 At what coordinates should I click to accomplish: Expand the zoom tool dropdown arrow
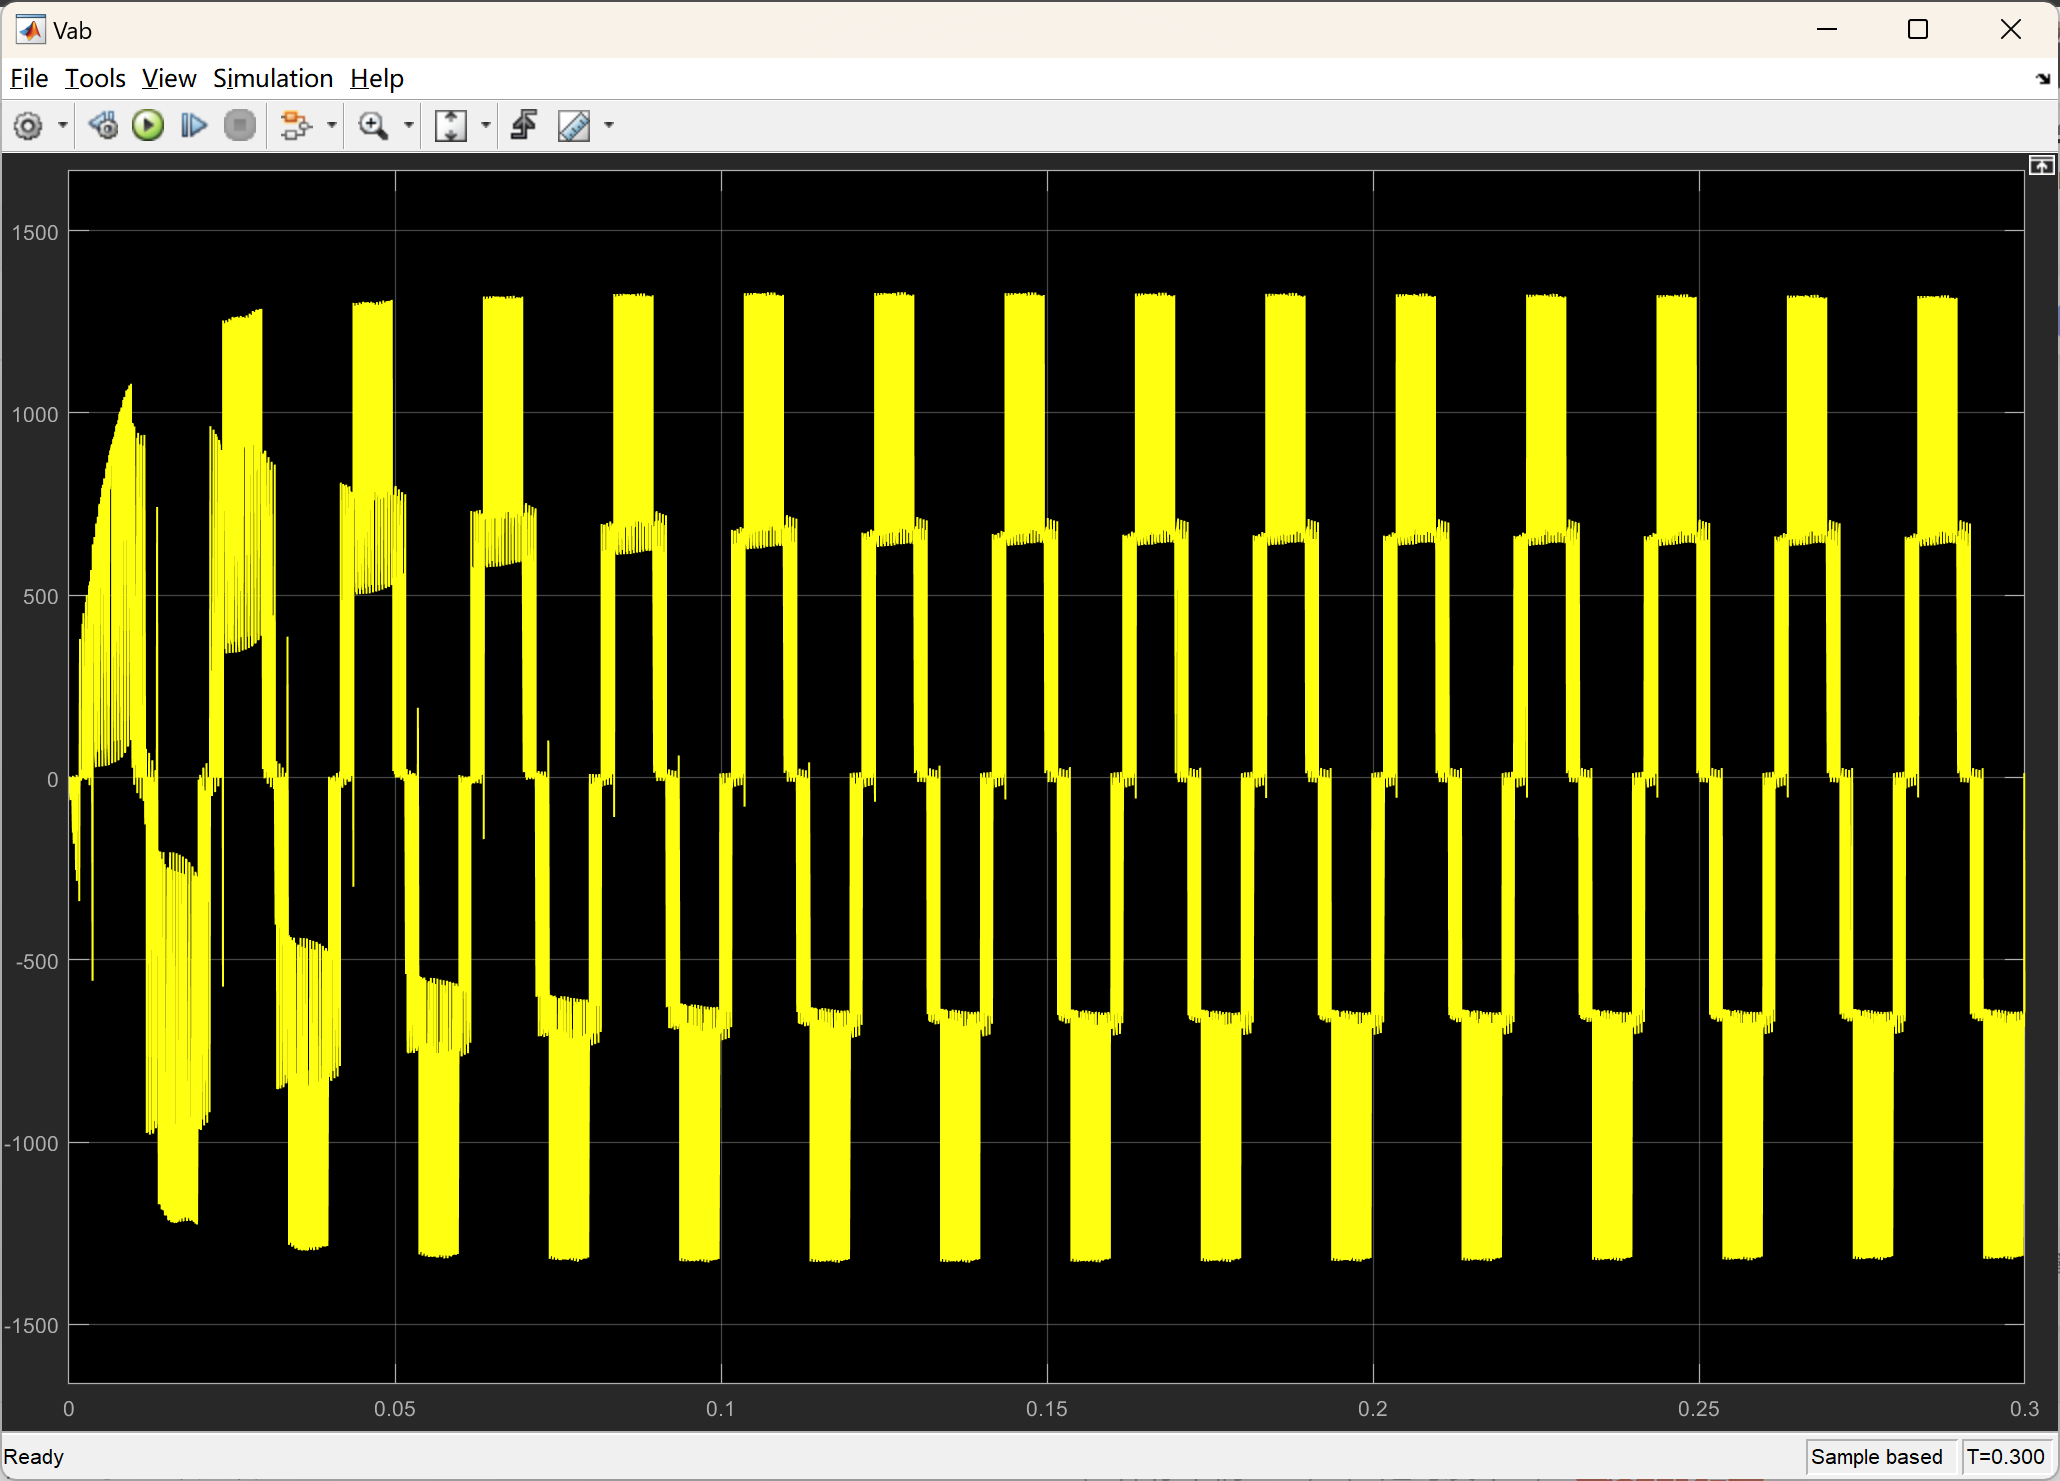pyautogui.click(x=408, y=126)
